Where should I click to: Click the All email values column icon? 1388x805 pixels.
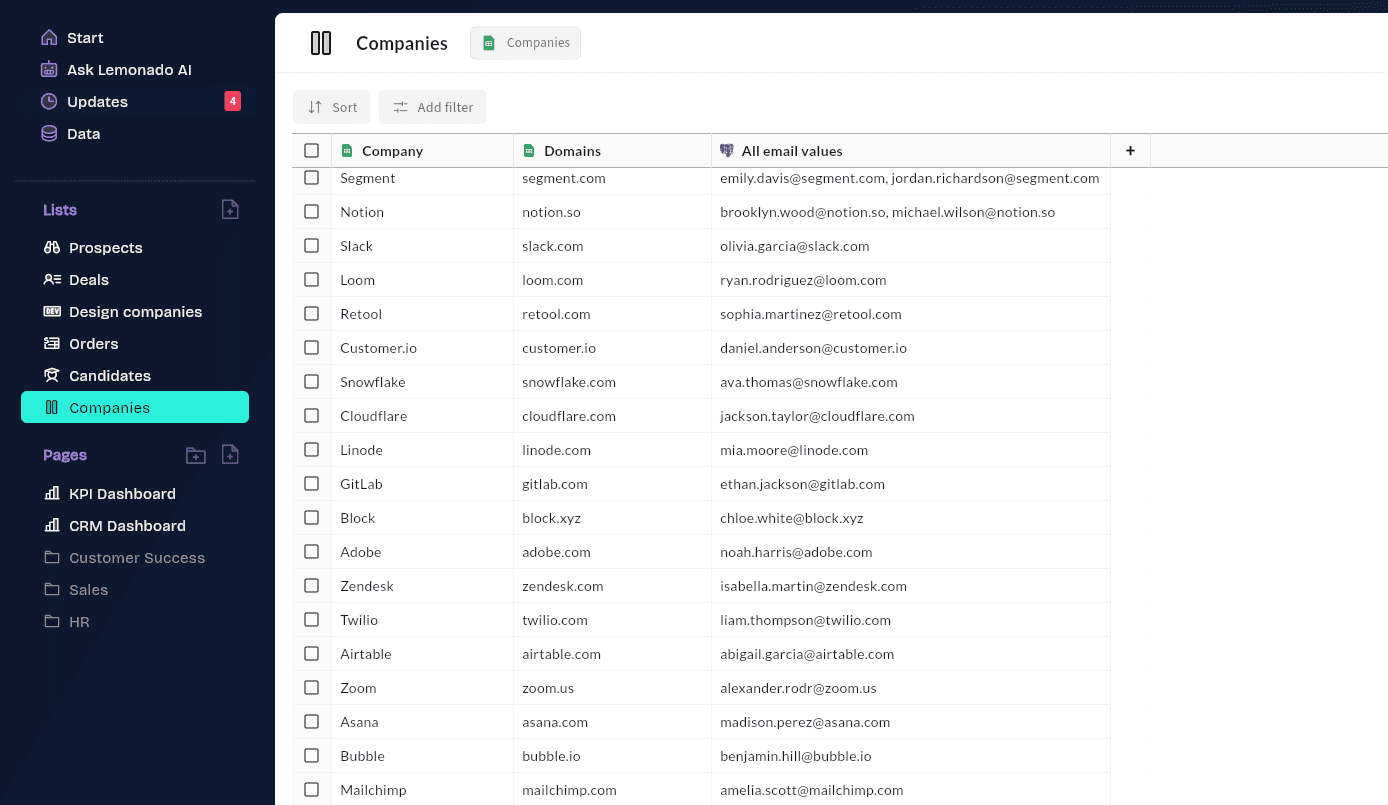click(727, 151)
